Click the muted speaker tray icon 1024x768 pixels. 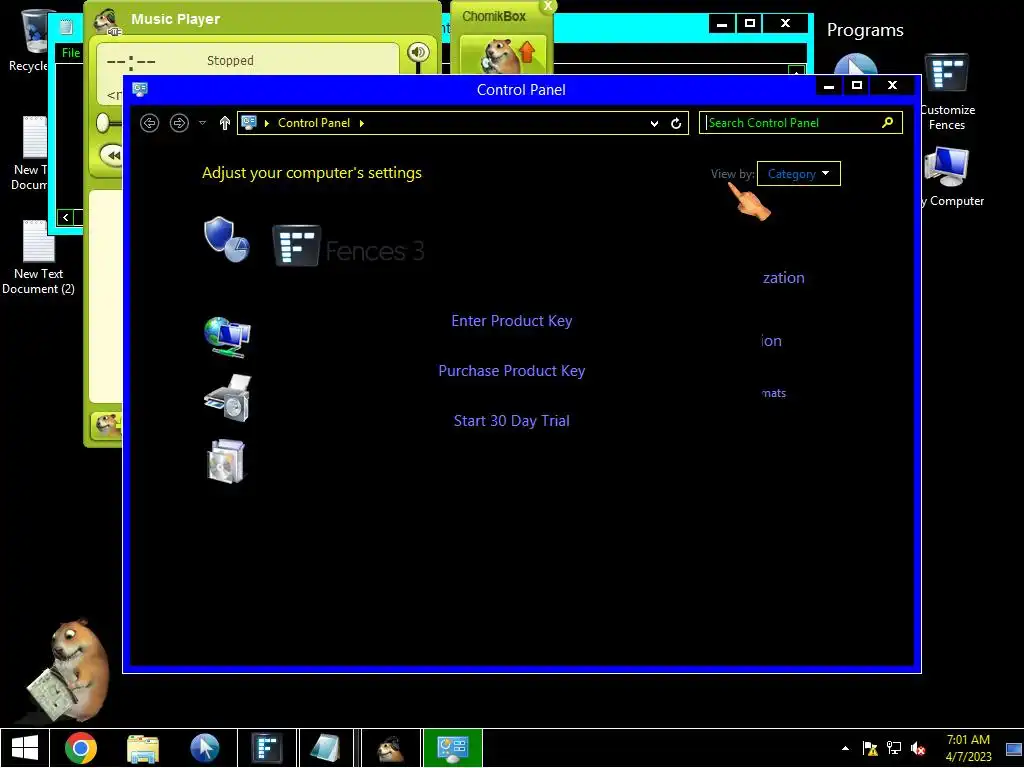point(918,748)
